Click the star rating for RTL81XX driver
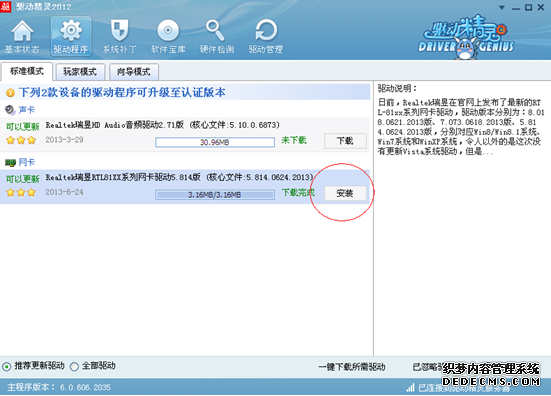 click(21, 192)
